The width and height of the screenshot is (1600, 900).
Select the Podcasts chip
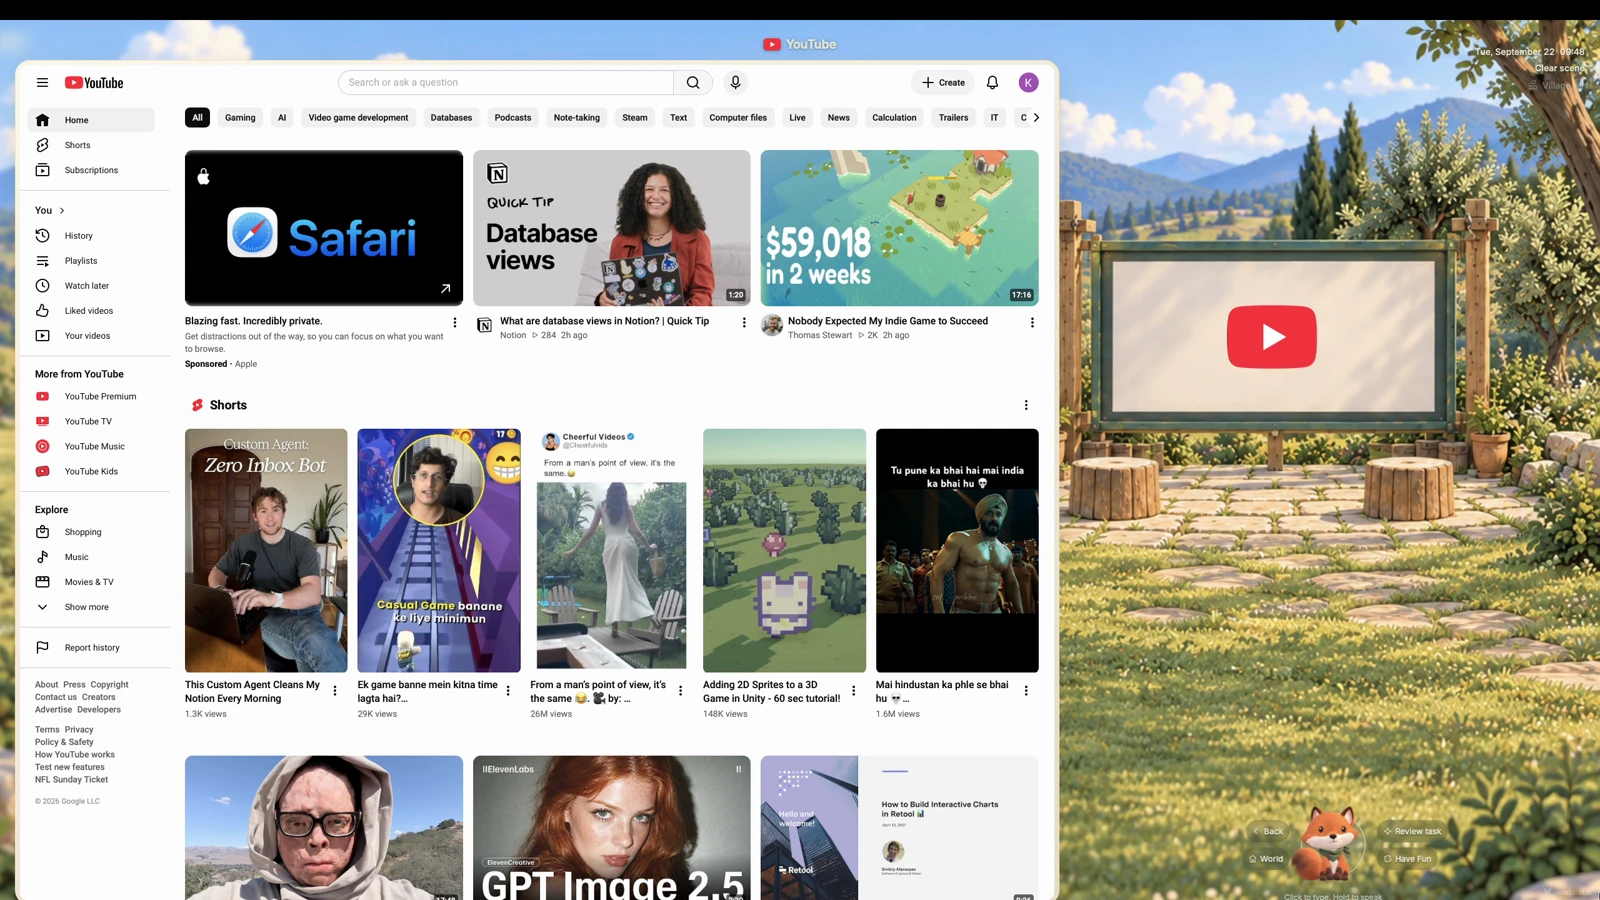click(x=513, y=118)
